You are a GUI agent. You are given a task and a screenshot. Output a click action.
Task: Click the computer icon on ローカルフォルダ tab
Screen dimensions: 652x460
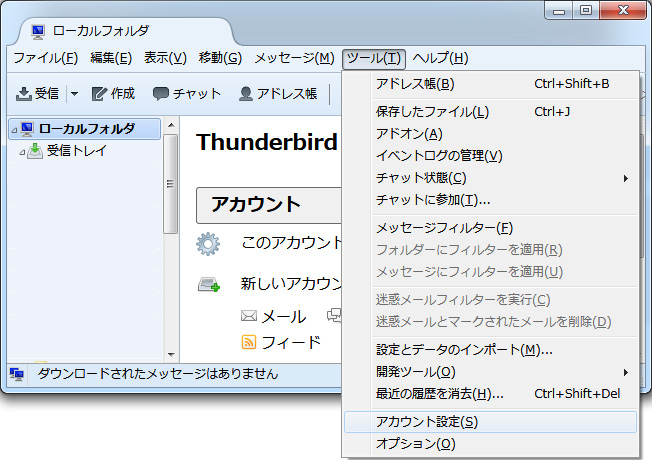[x=38, y=31]
